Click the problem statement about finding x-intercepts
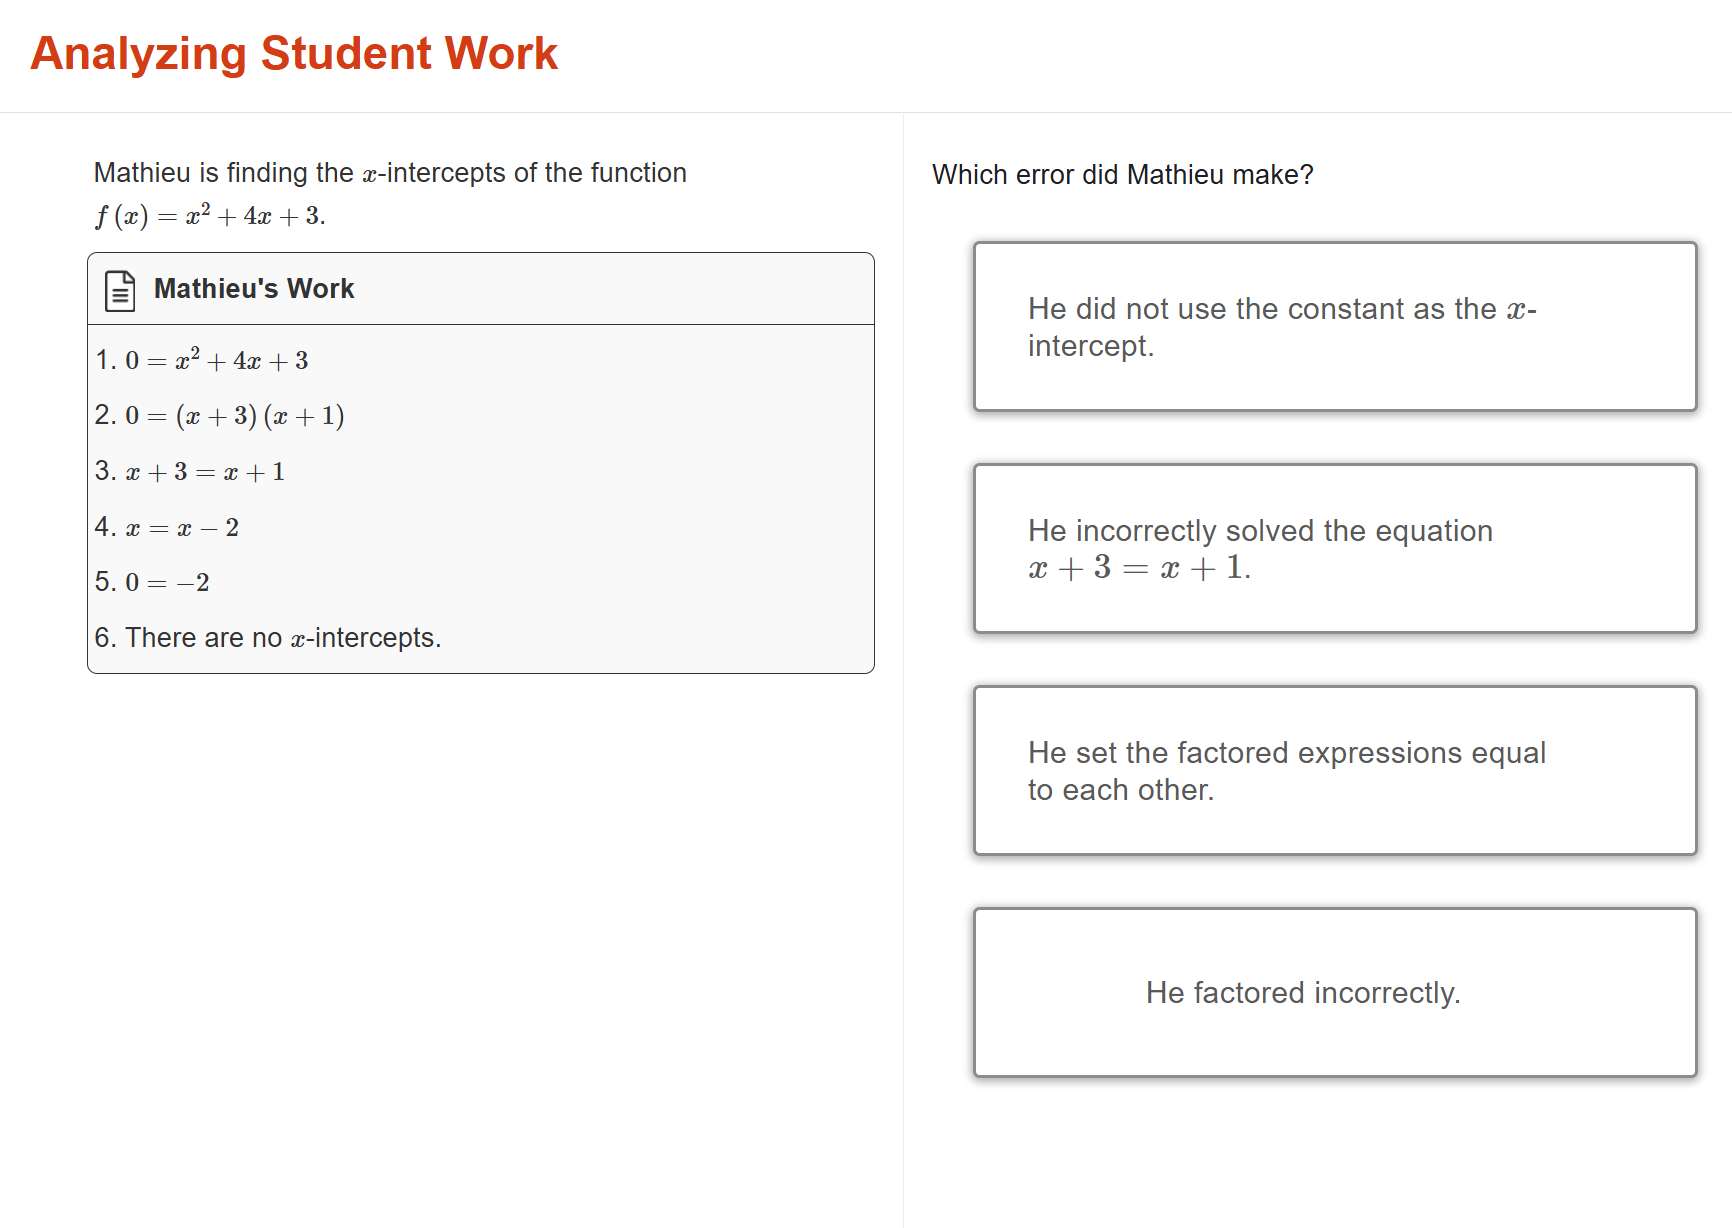 (x=389, y=172)
